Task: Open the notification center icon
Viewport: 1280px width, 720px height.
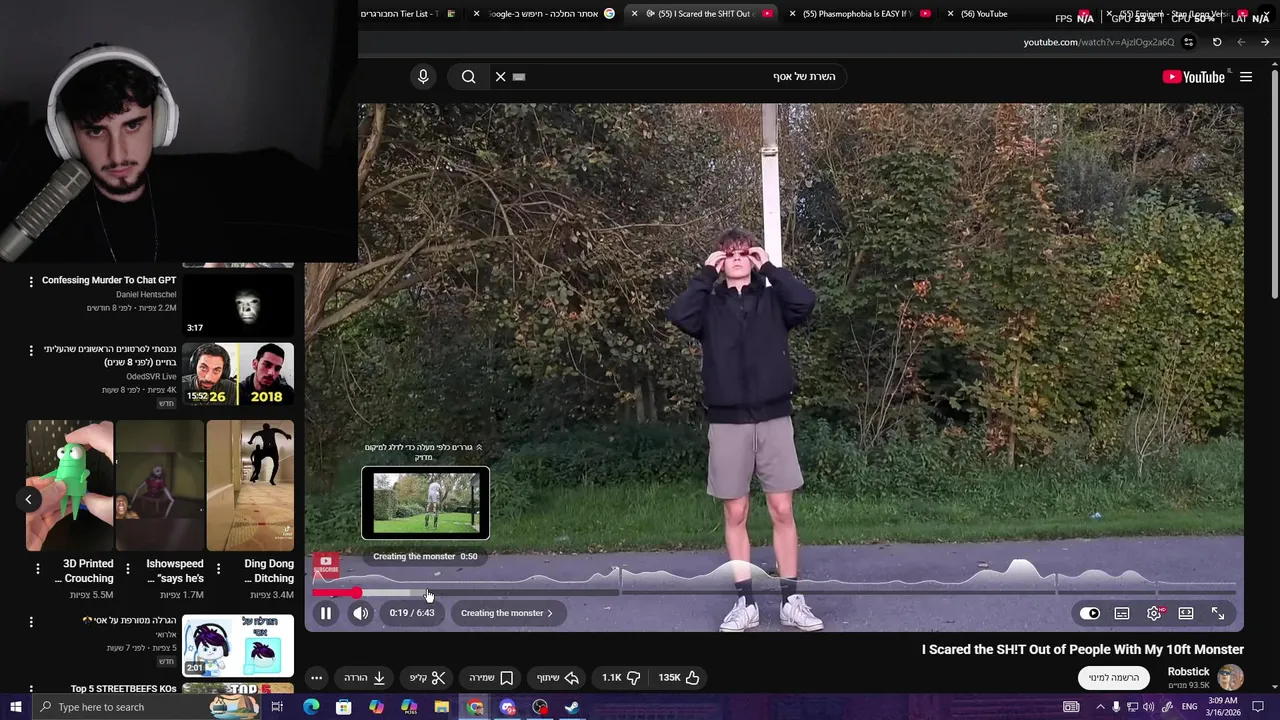Action: (1259, 707)
